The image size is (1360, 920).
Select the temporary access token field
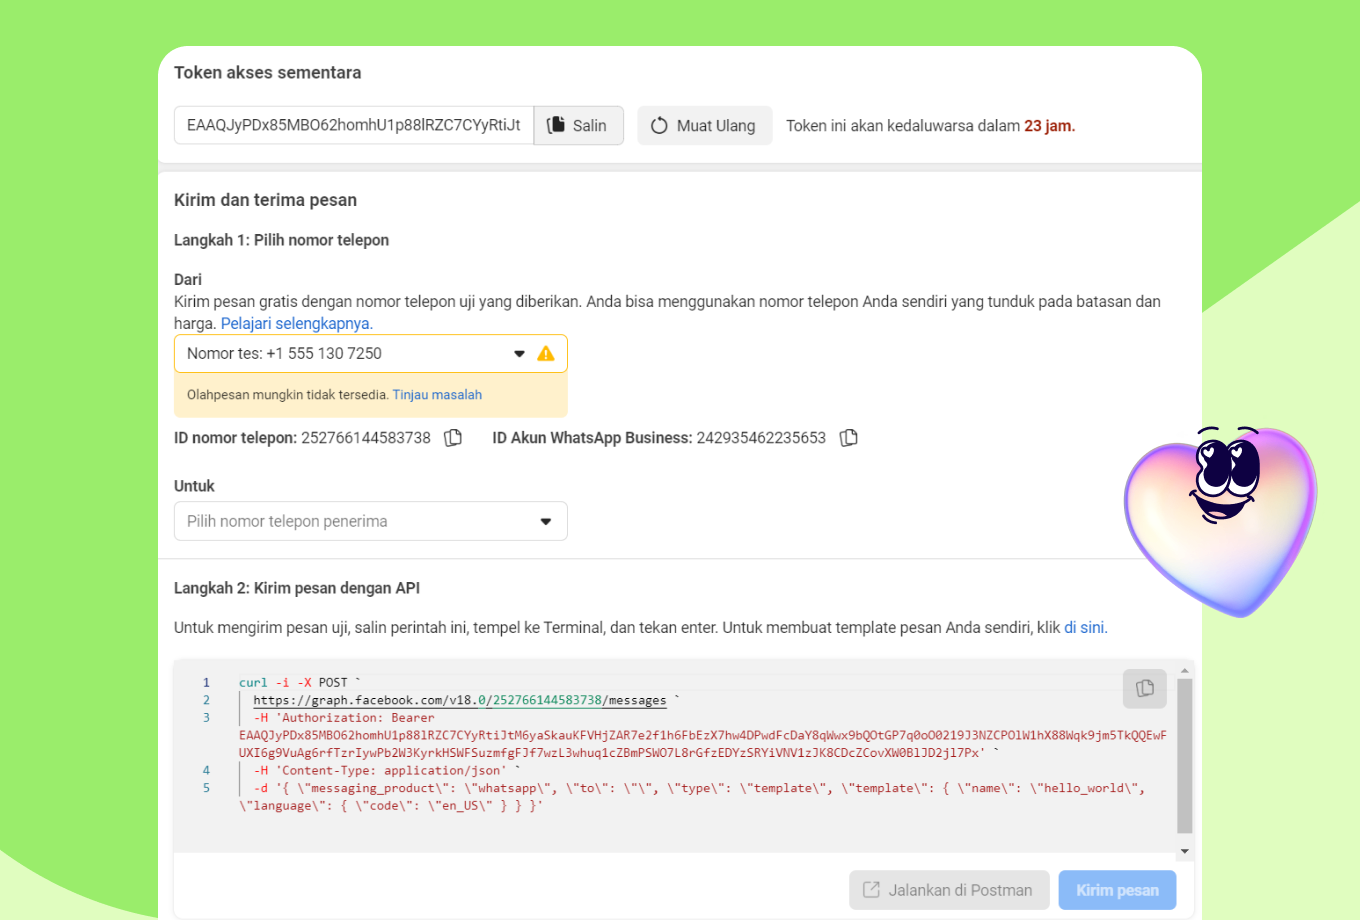click(354, 126)
